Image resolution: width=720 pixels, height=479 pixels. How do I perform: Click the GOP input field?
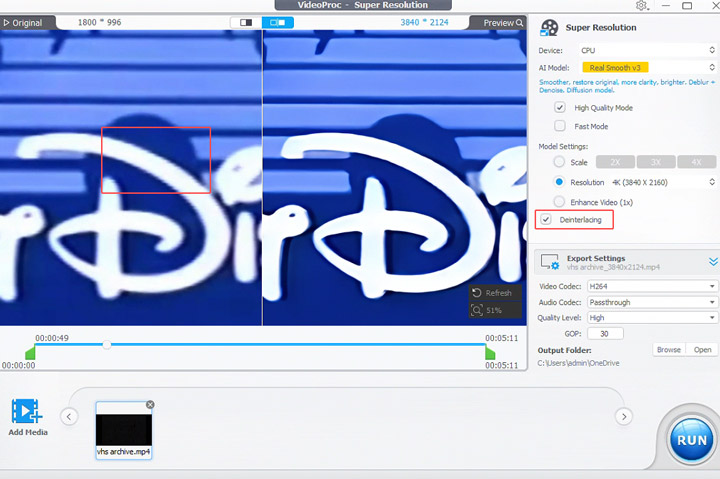[605, 334]
